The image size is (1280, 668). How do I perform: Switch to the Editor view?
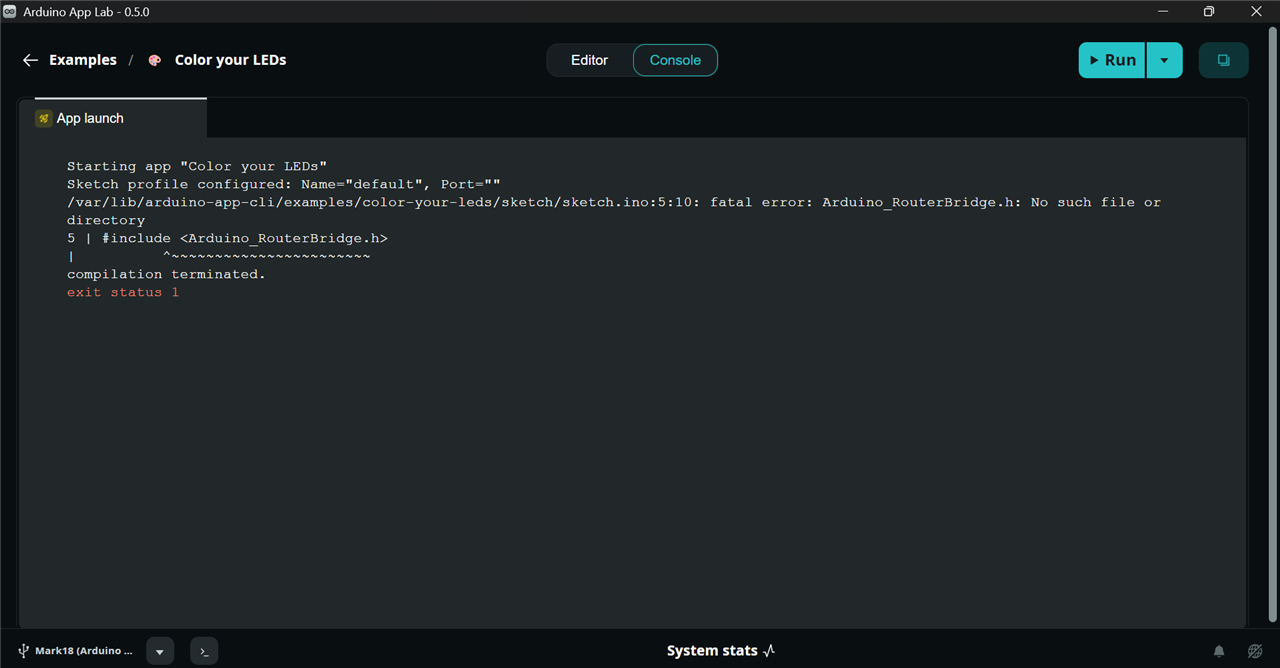pyautogui.click(x=589, y=60)
